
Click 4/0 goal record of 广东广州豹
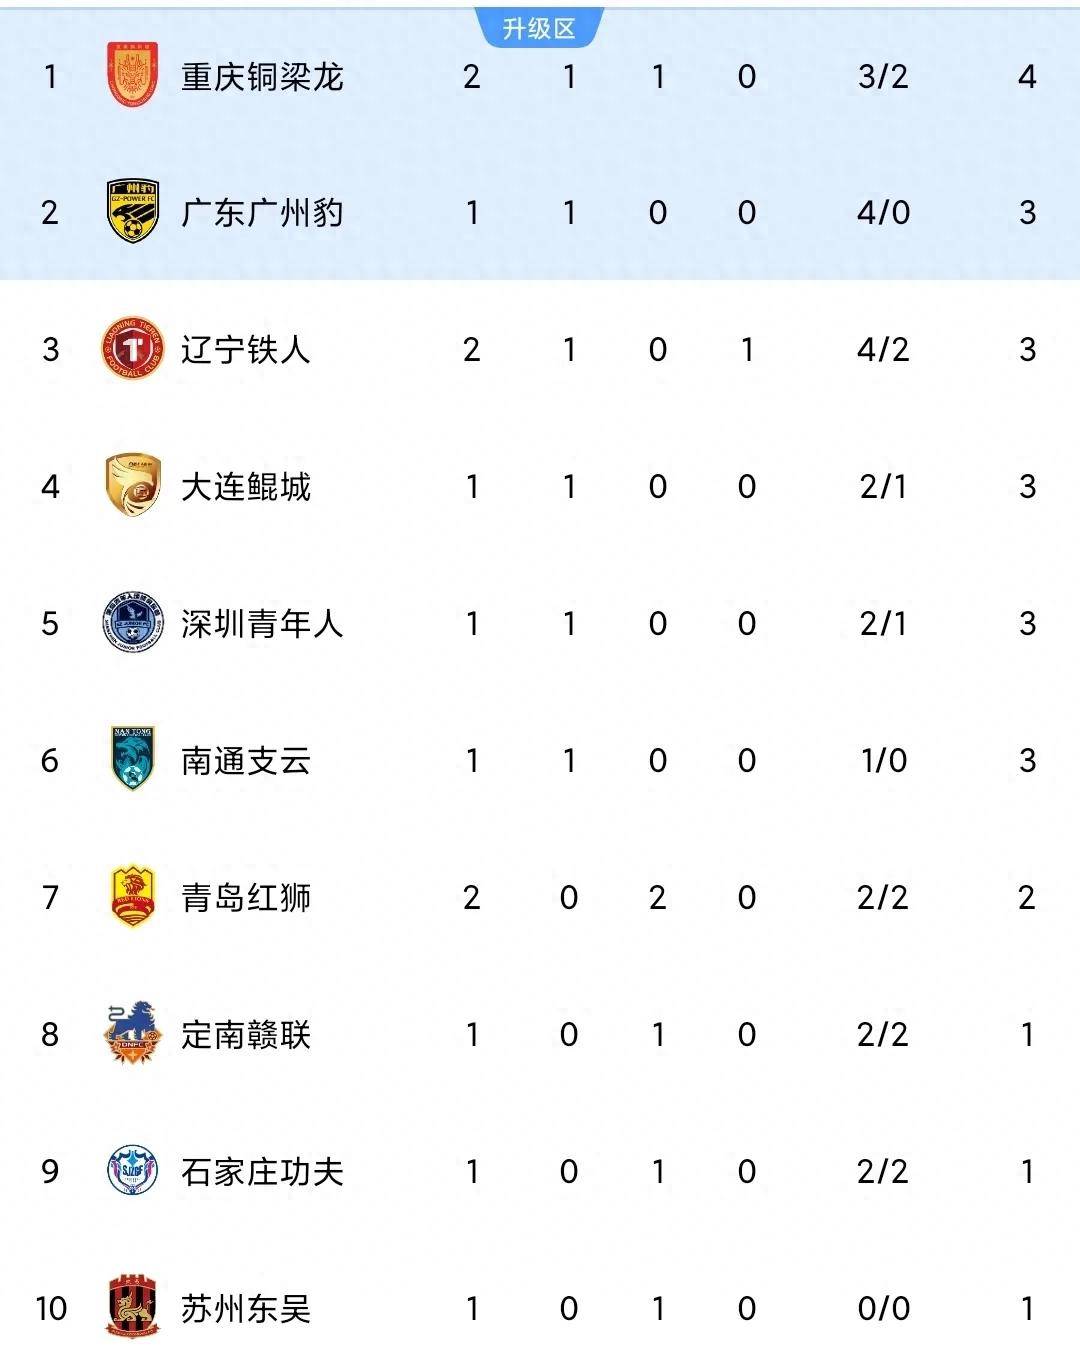pyautogui.click(x=884, y=213)
